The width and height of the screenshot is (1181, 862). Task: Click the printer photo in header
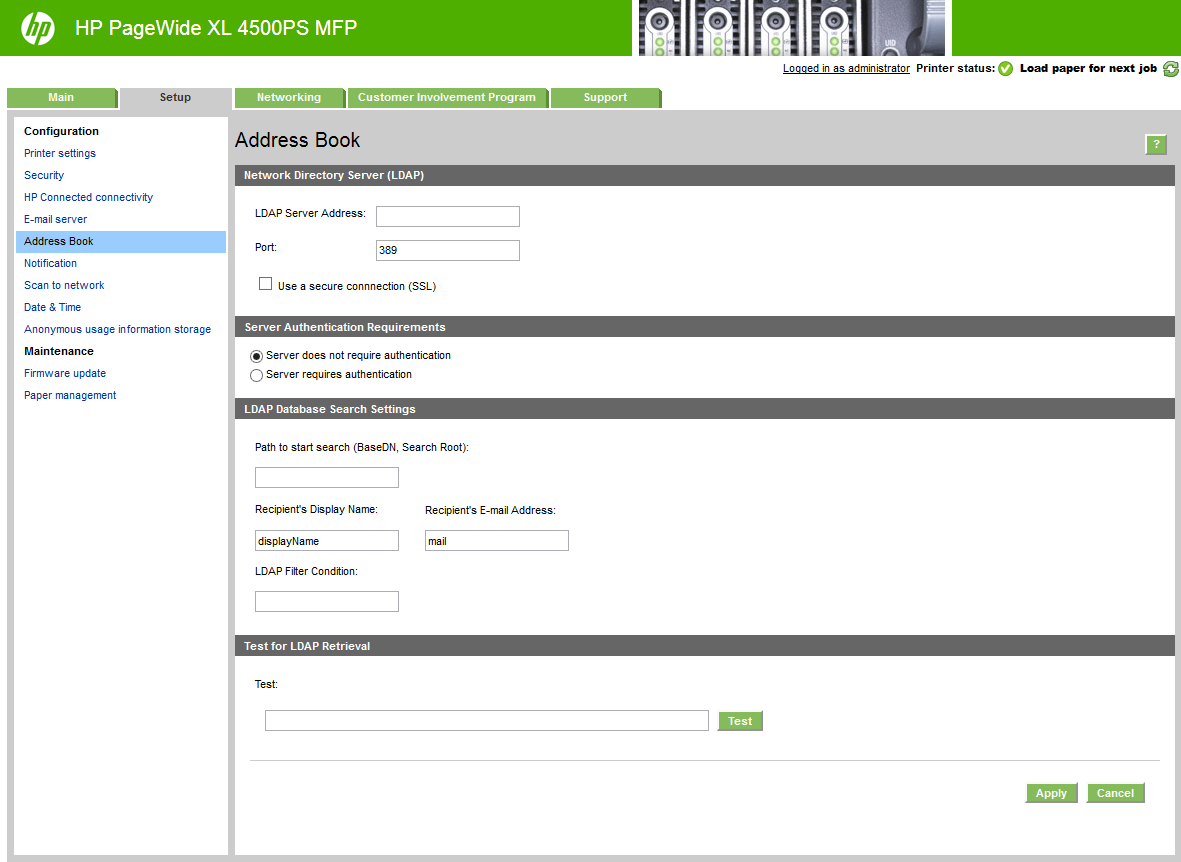click(792, 28)
